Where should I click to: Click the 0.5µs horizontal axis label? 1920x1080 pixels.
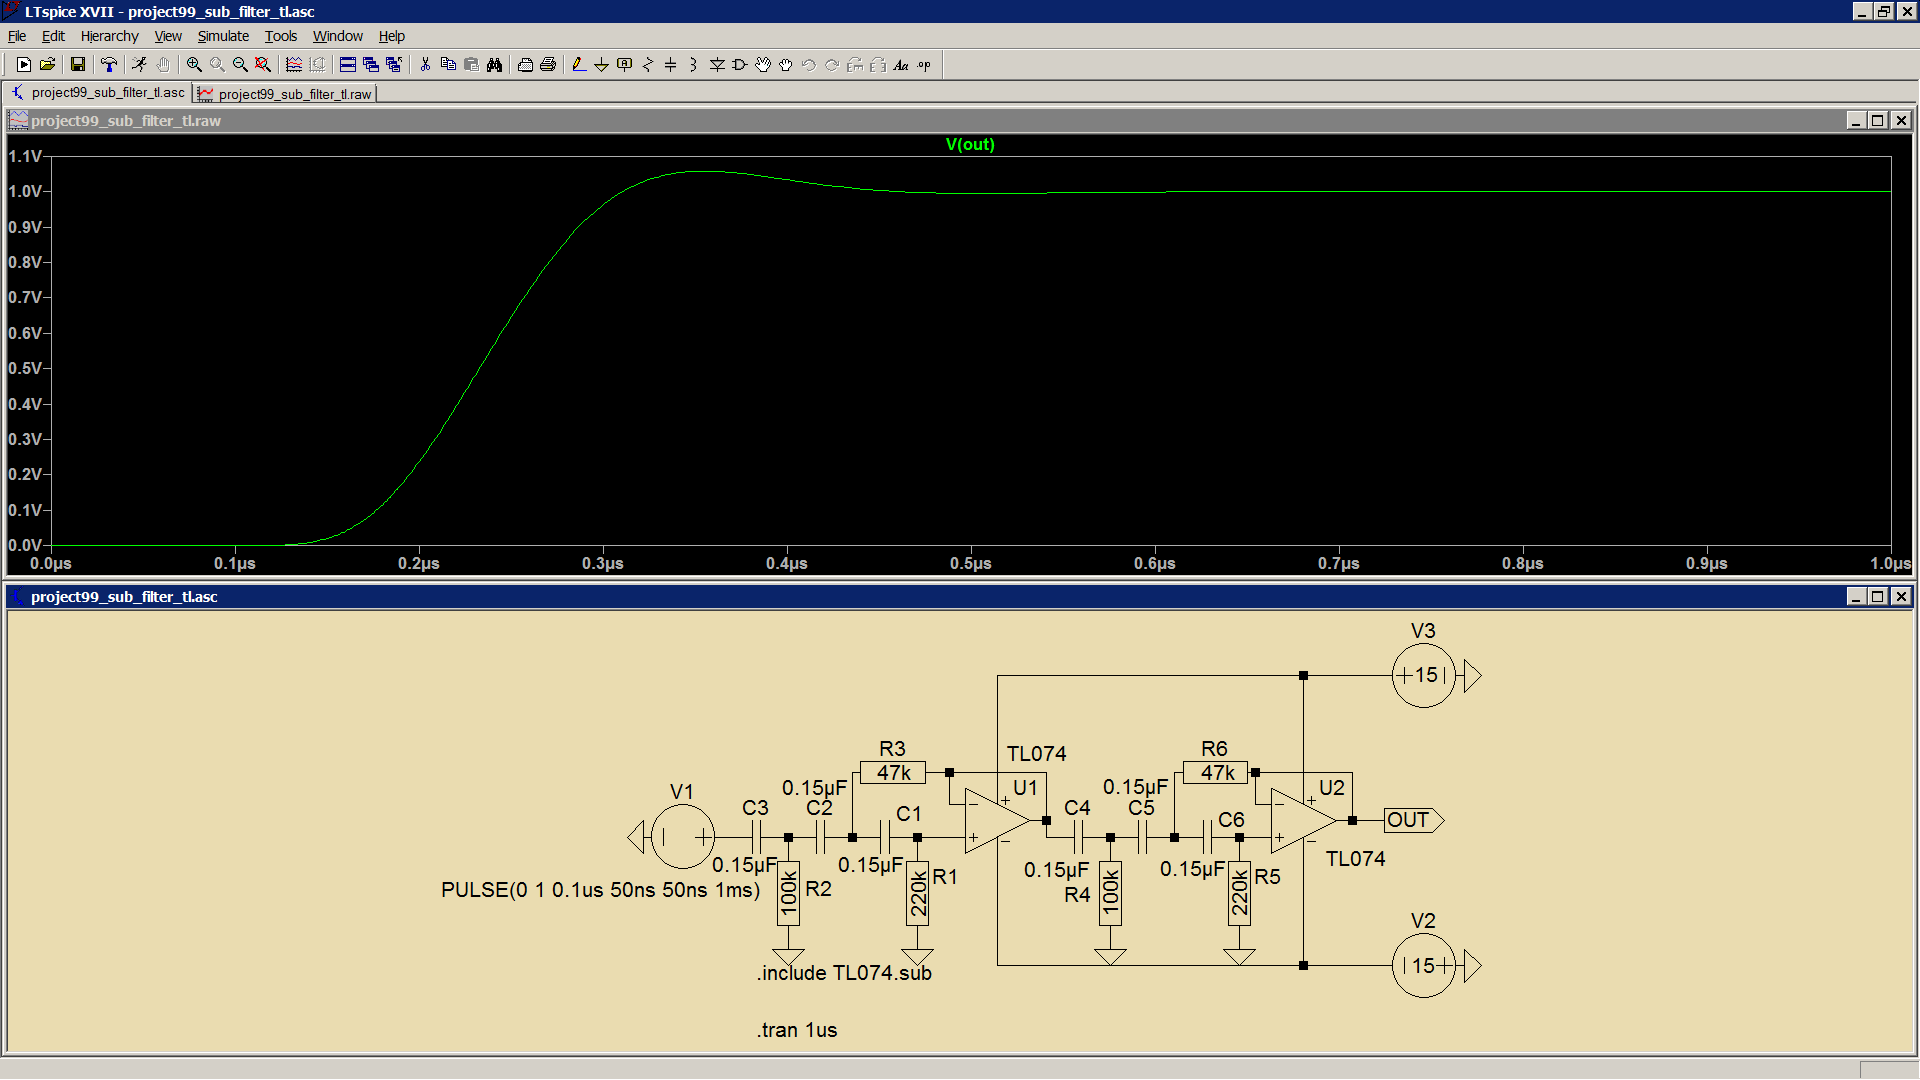coord(971,563)
